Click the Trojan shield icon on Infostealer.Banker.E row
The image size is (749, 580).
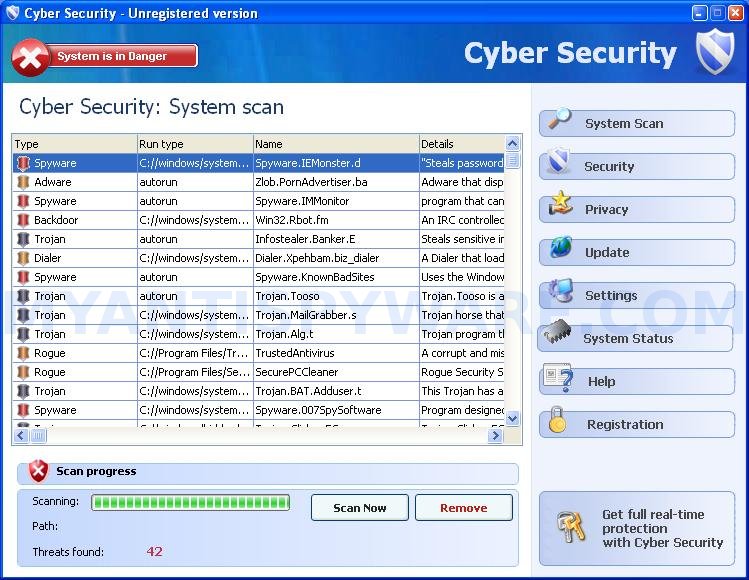[23, 239]
